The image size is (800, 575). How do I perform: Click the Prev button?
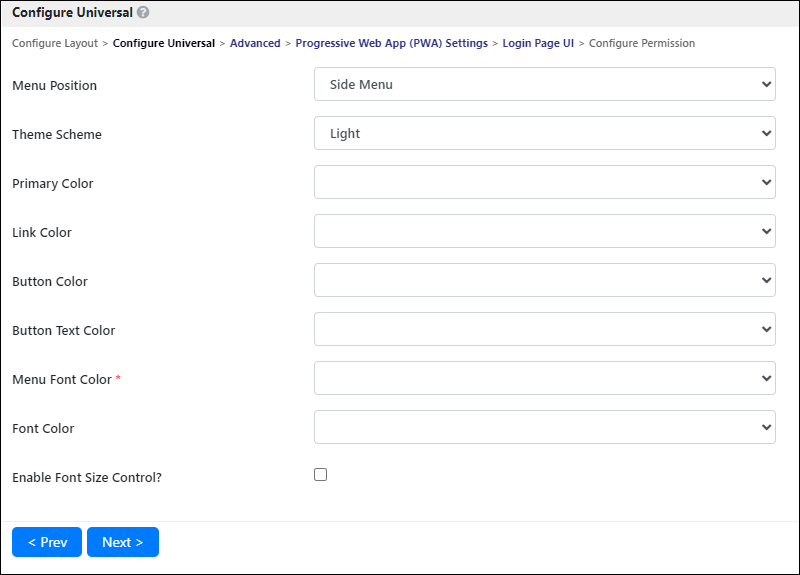click(47, 542)
